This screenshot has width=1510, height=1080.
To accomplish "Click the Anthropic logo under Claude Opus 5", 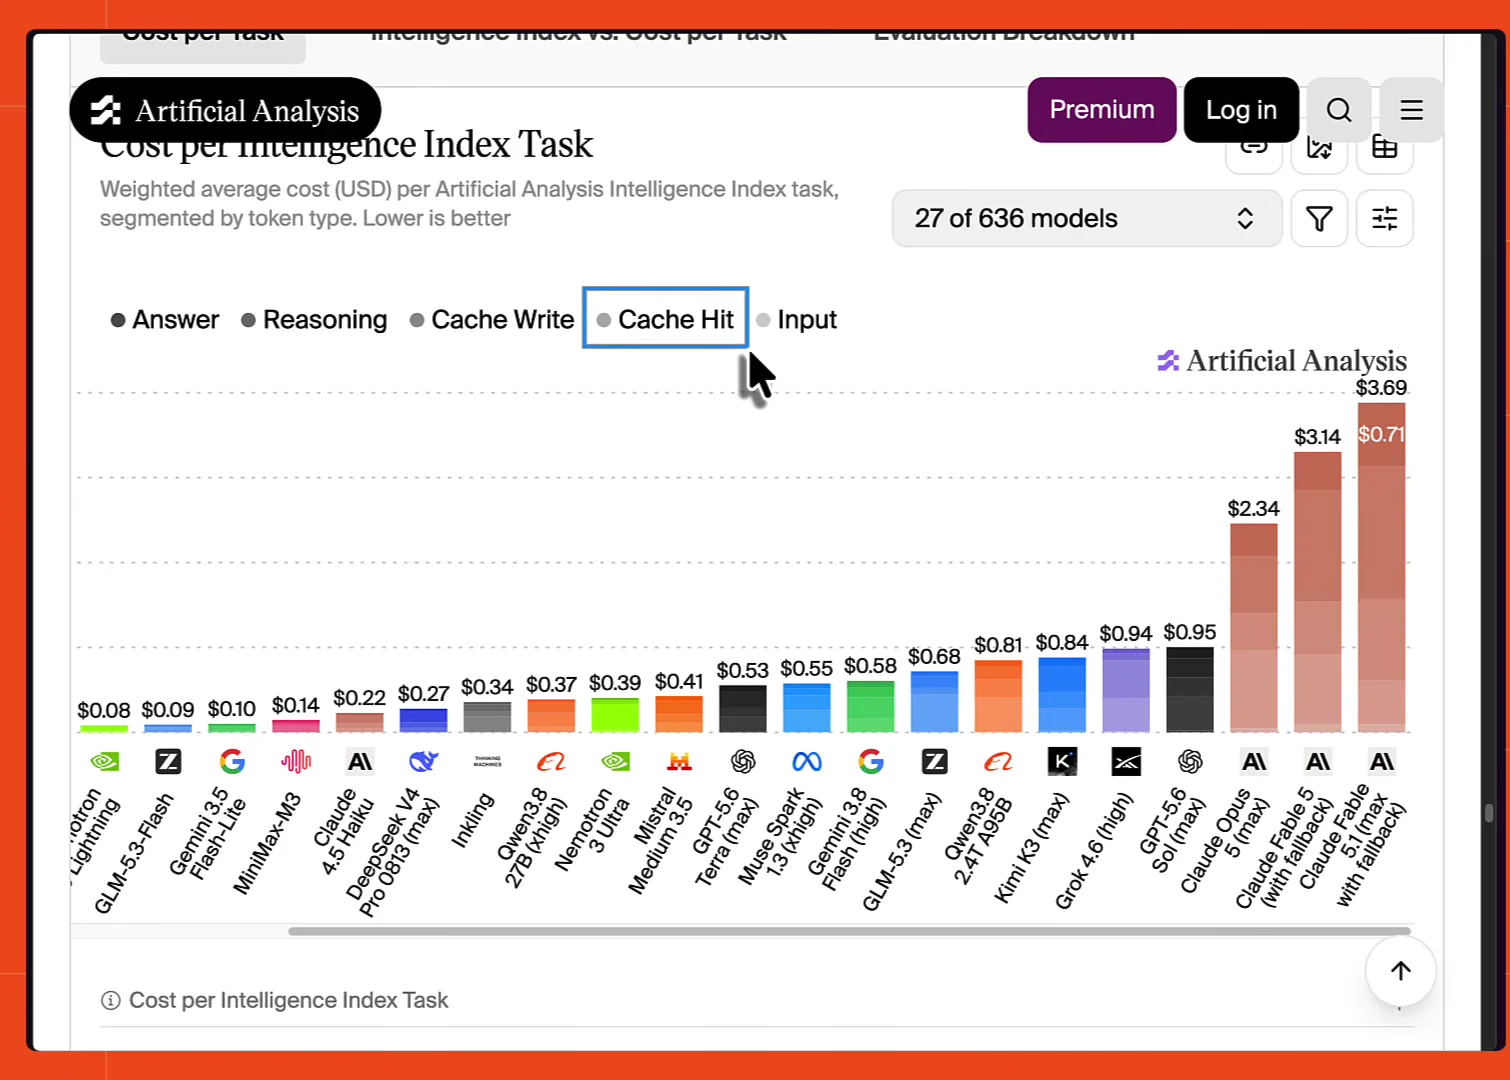I will [x=1254, y=762].
